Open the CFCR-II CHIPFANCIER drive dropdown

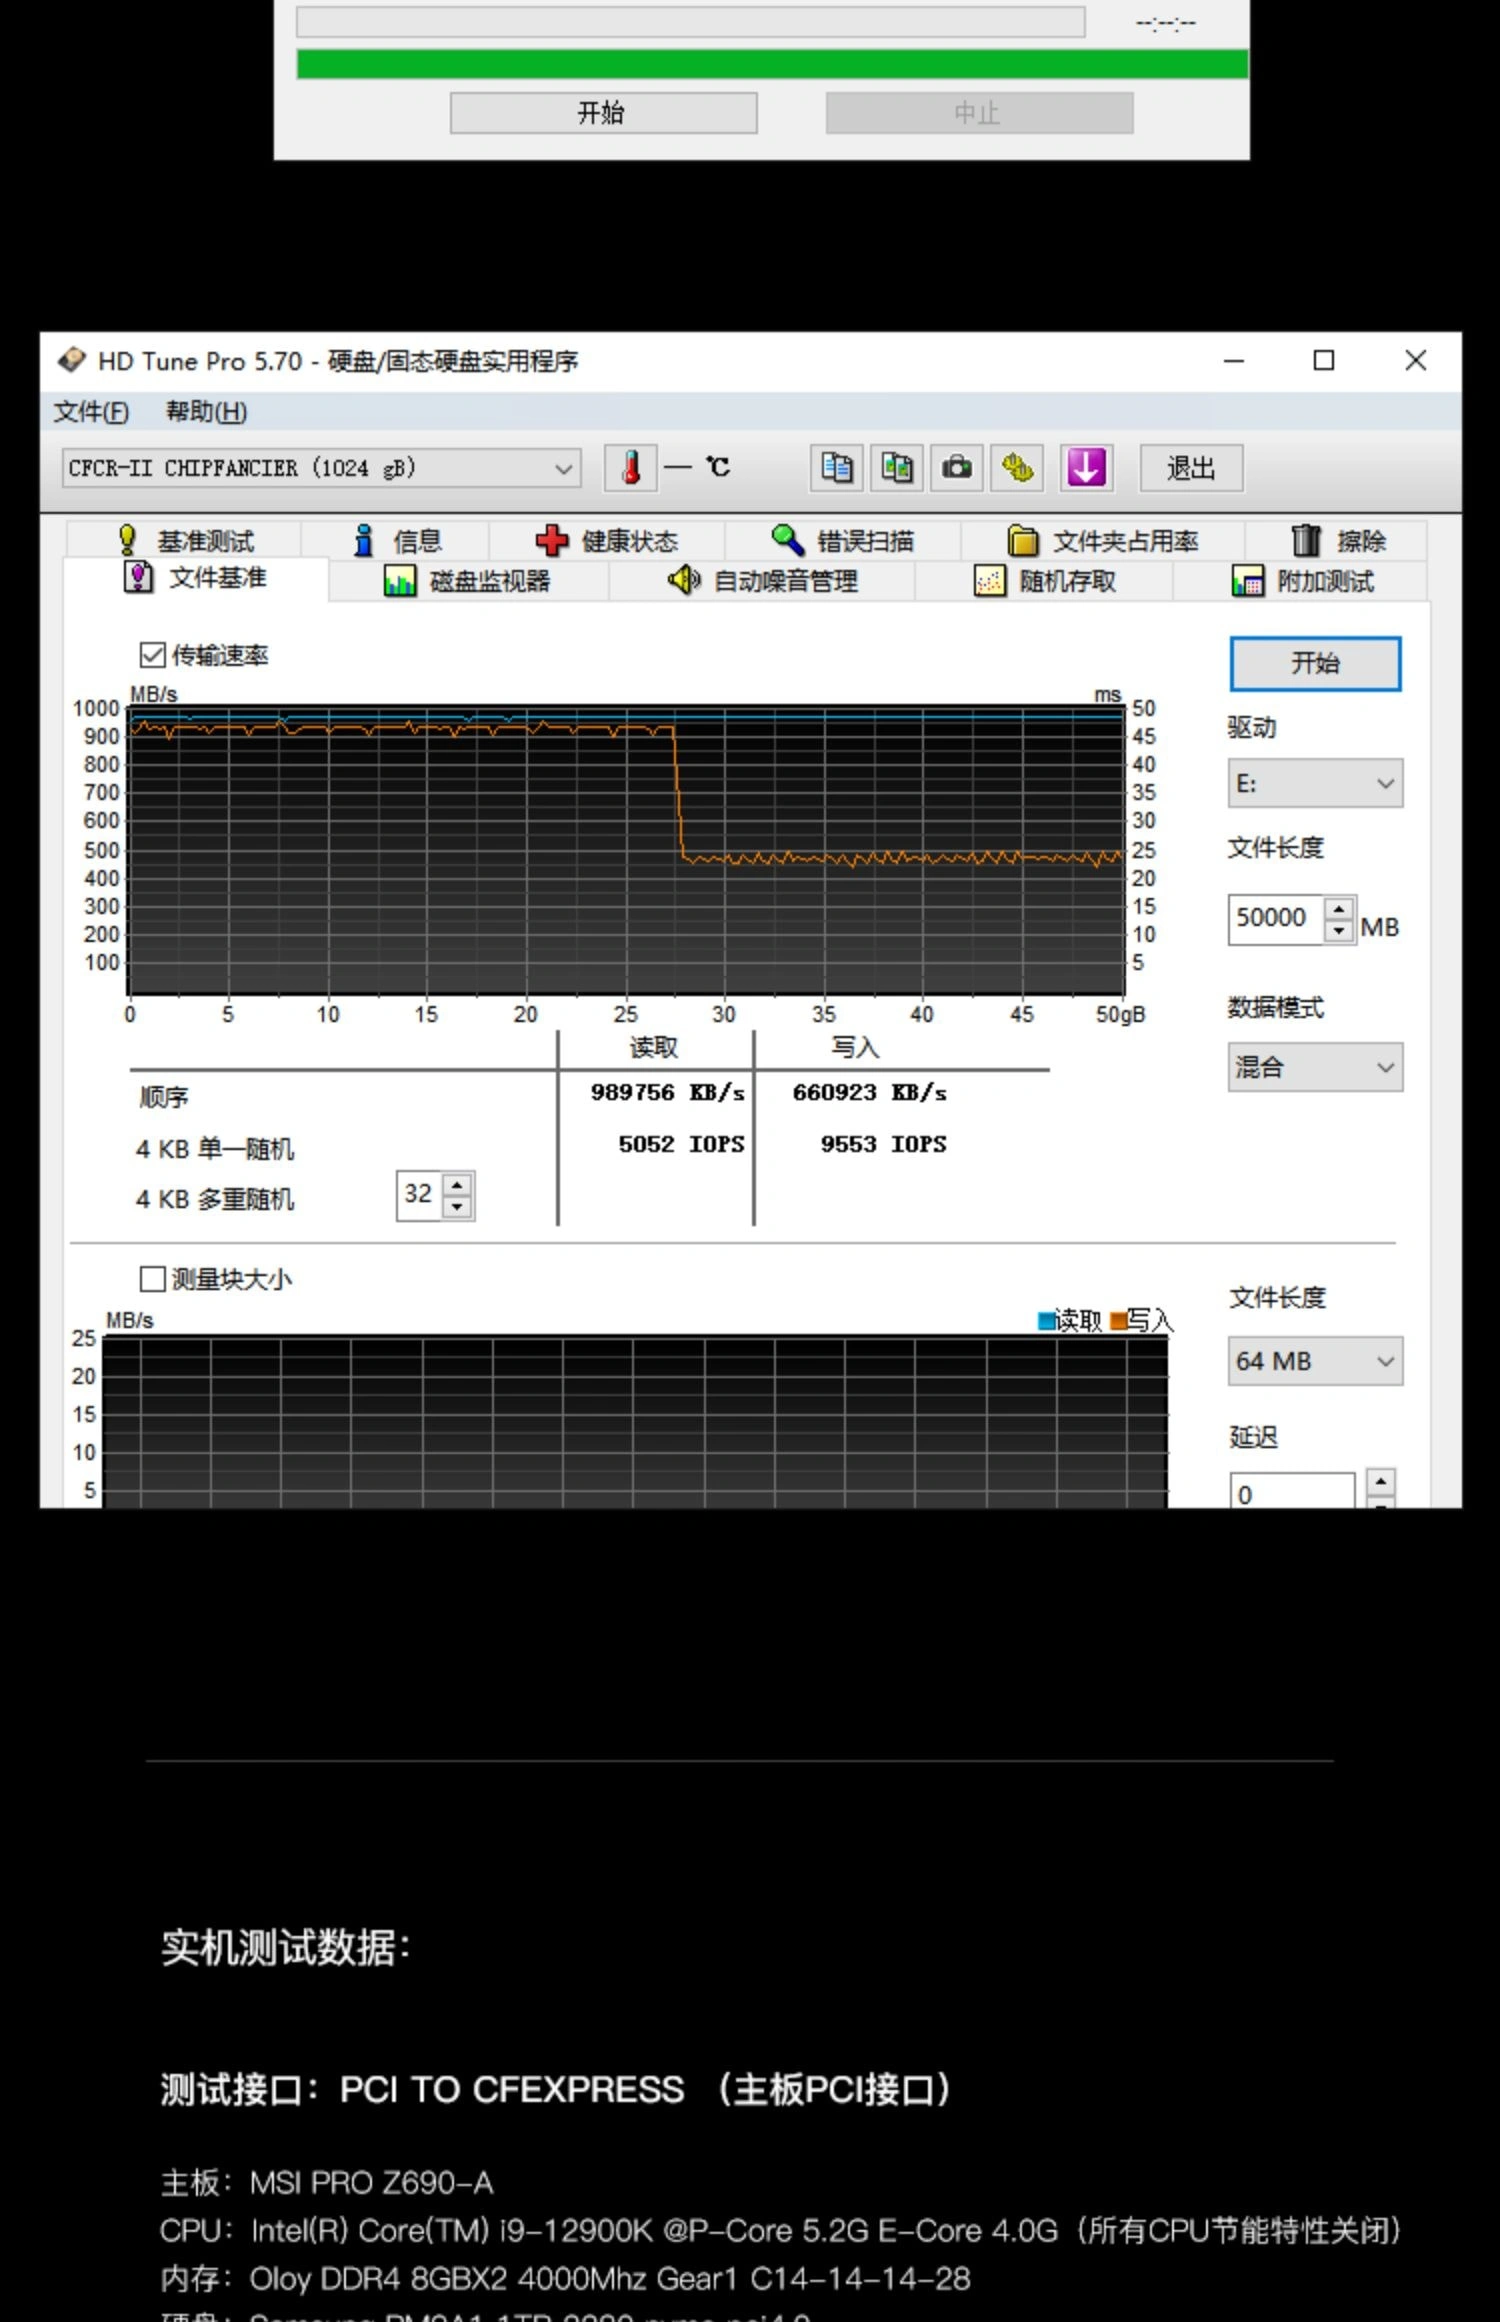coord(321,468)
